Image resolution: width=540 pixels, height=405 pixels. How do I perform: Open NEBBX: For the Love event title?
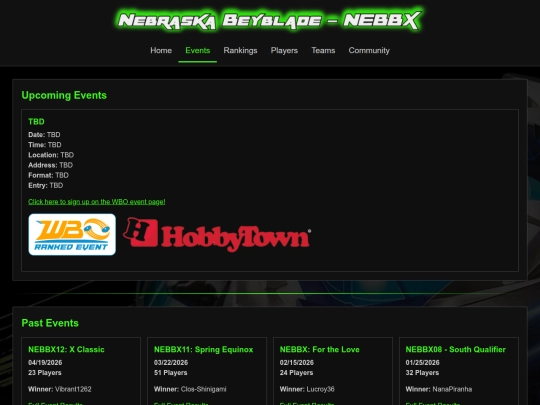[319, 350]
